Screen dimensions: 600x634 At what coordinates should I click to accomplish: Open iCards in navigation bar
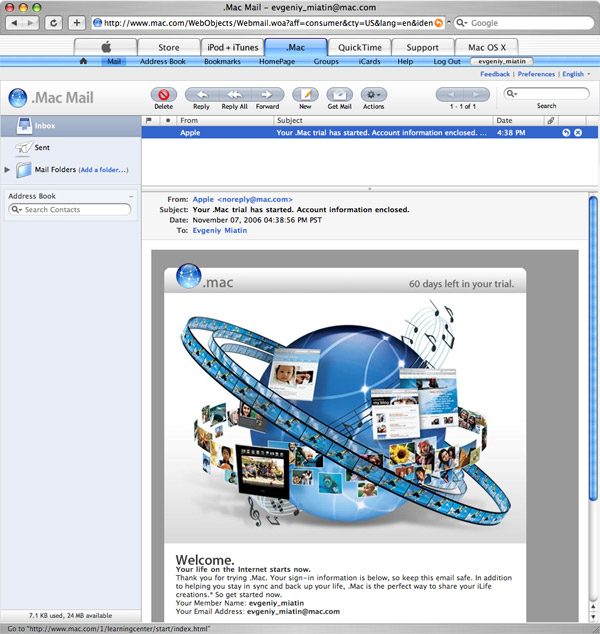(x=370, y=61)
